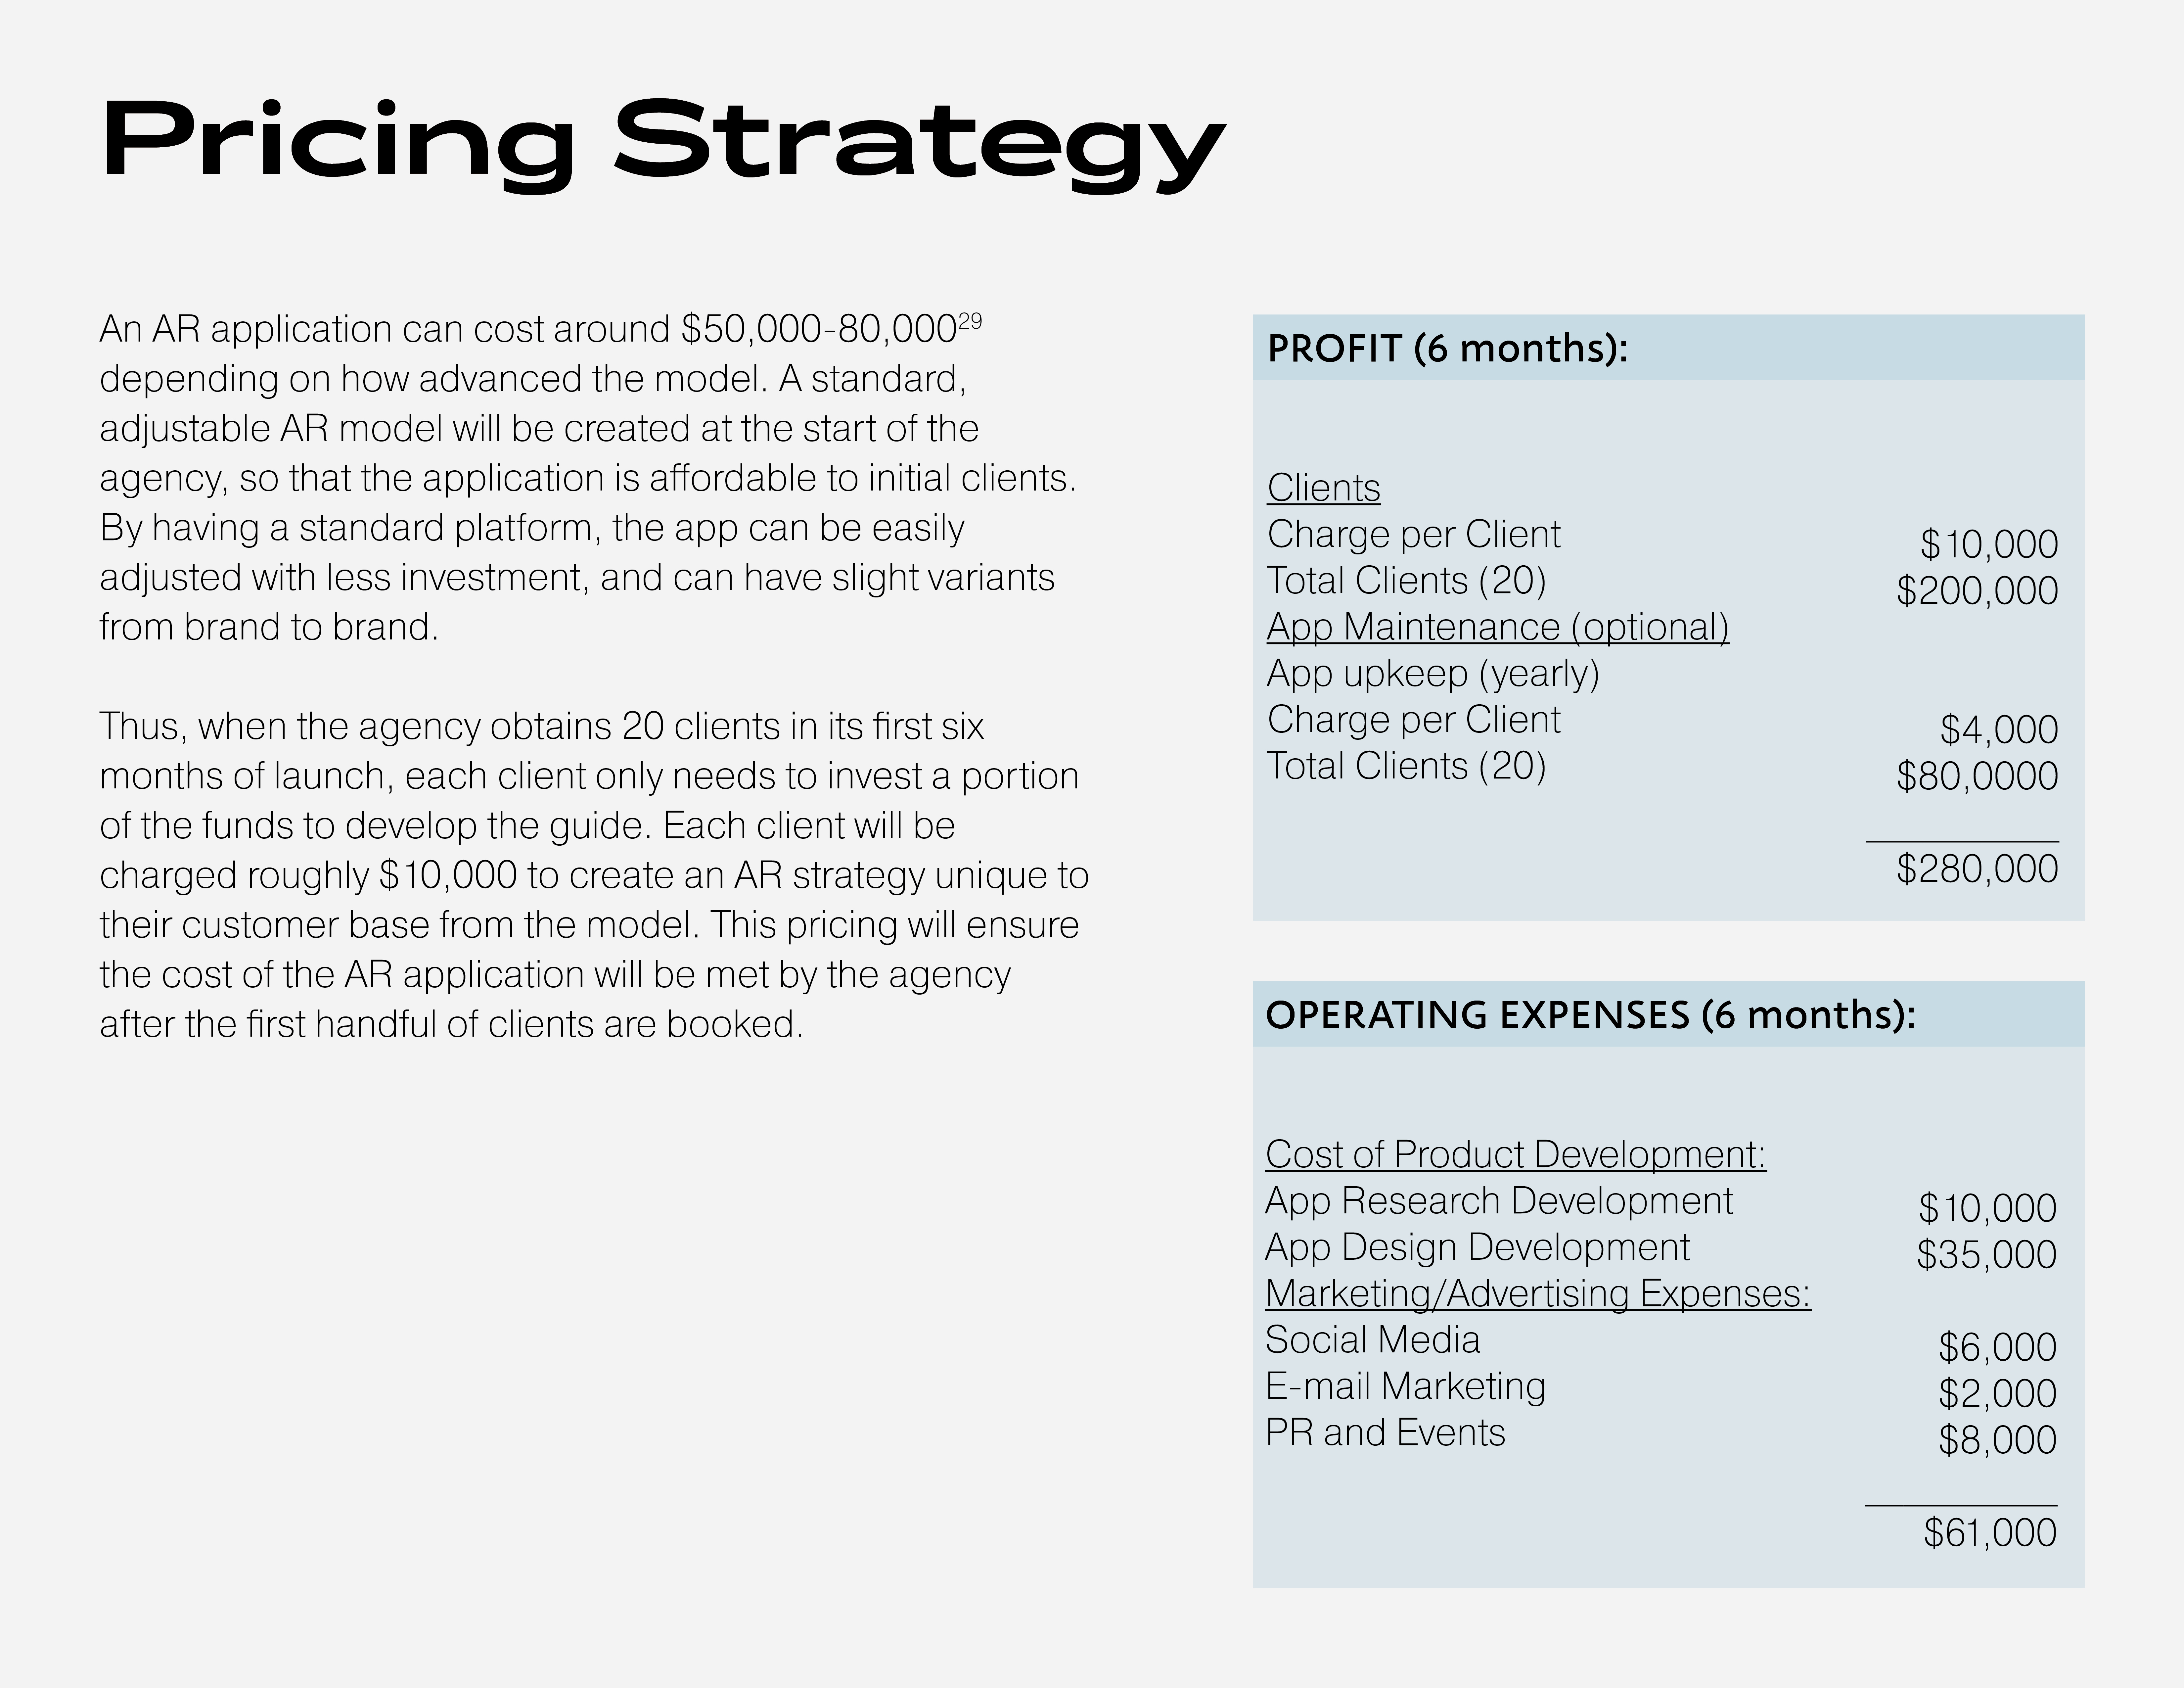Screen dimensions: 2184x1688
Task: Click the paragraph starting "Thus, when the agency"
Action: [593, 875]
